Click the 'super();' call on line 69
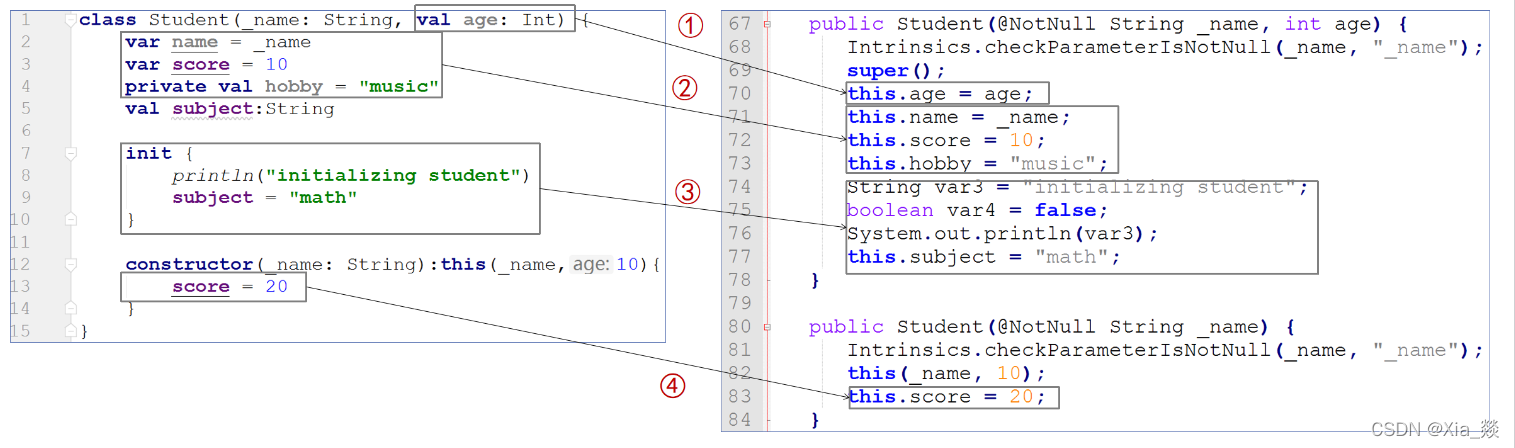The width and height of the screenshot is (1515, 448). (896, 71)
